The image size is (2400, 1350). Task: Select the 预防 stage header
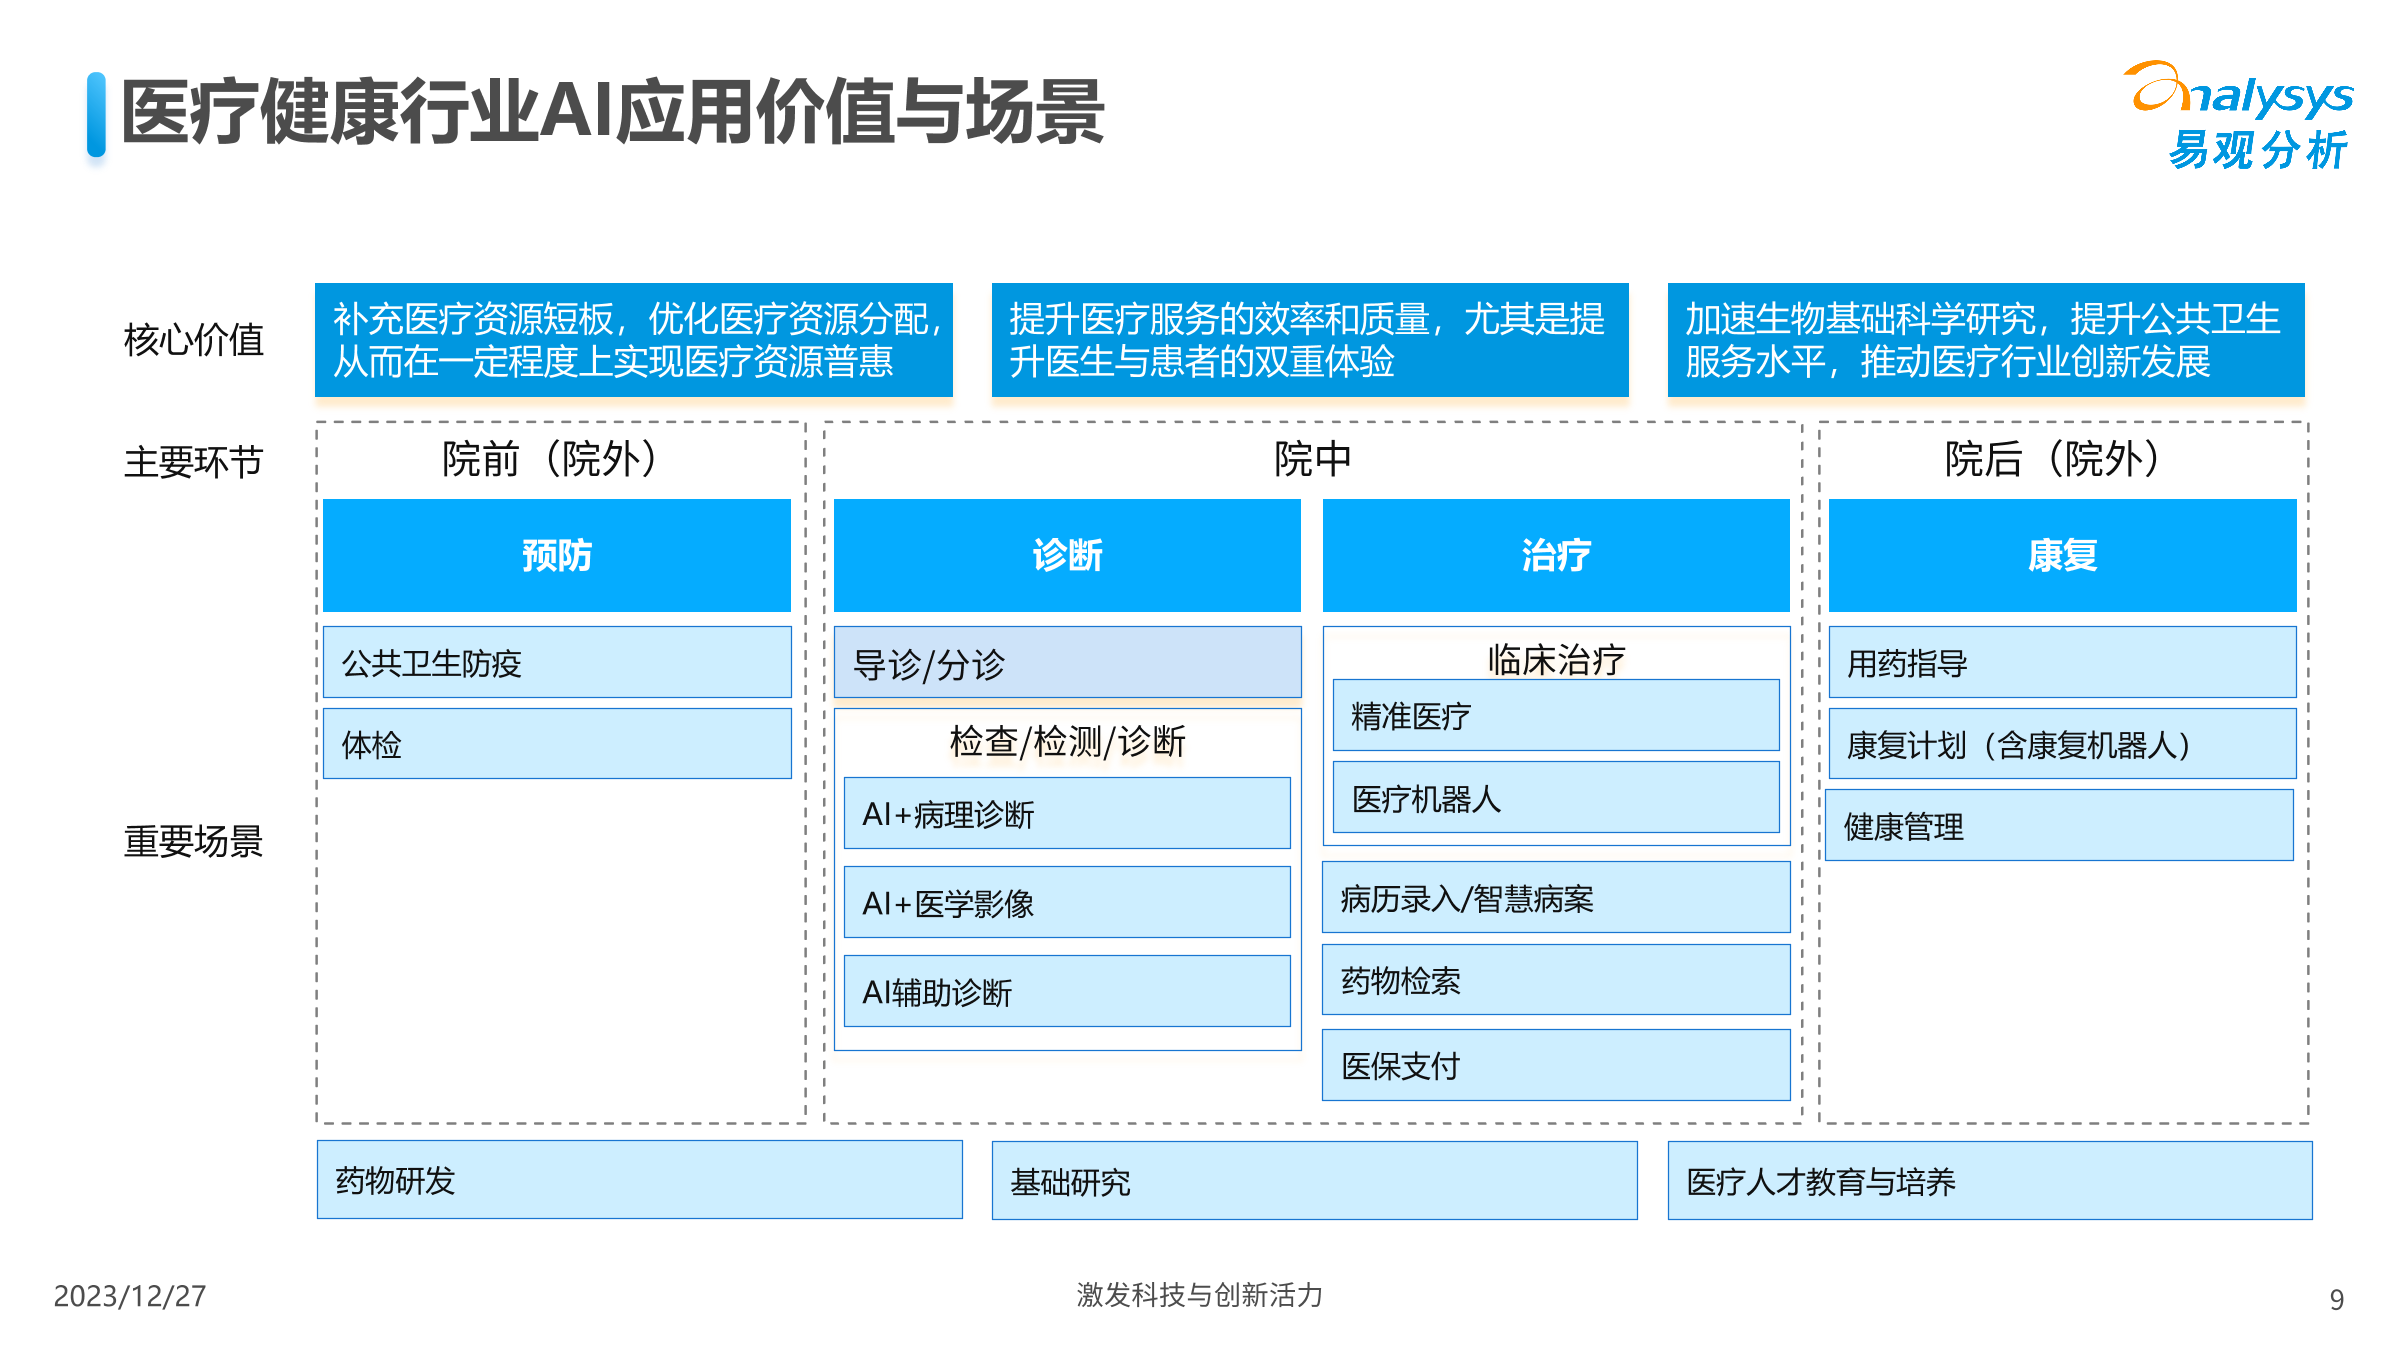[x=556, y=556]
